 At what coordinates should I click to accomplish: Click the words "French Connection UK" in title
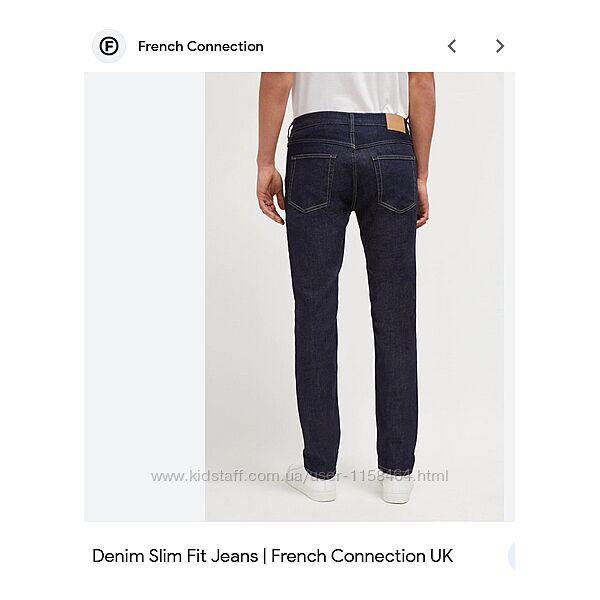(362, 556)
